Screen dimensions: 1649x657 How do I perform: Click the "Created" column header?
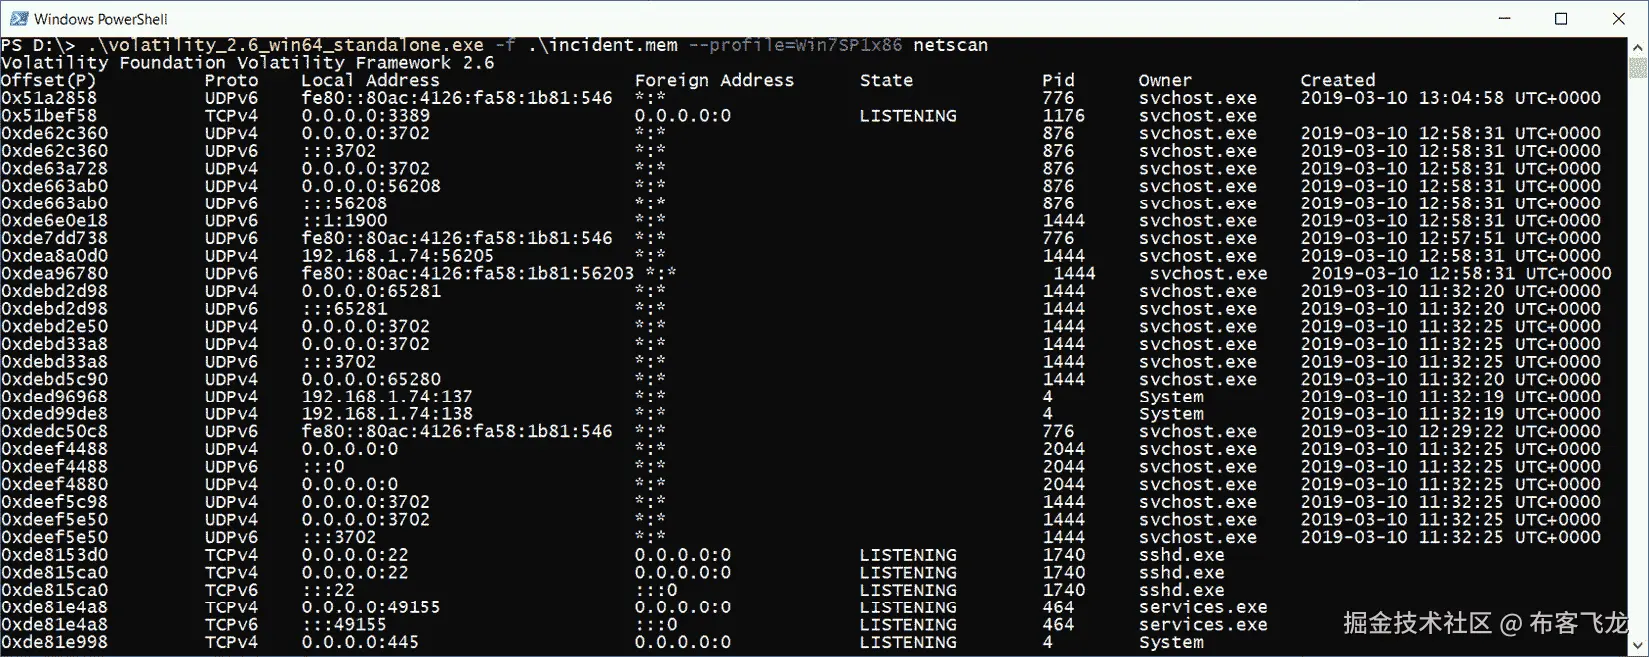click(x=1338, y=80)
